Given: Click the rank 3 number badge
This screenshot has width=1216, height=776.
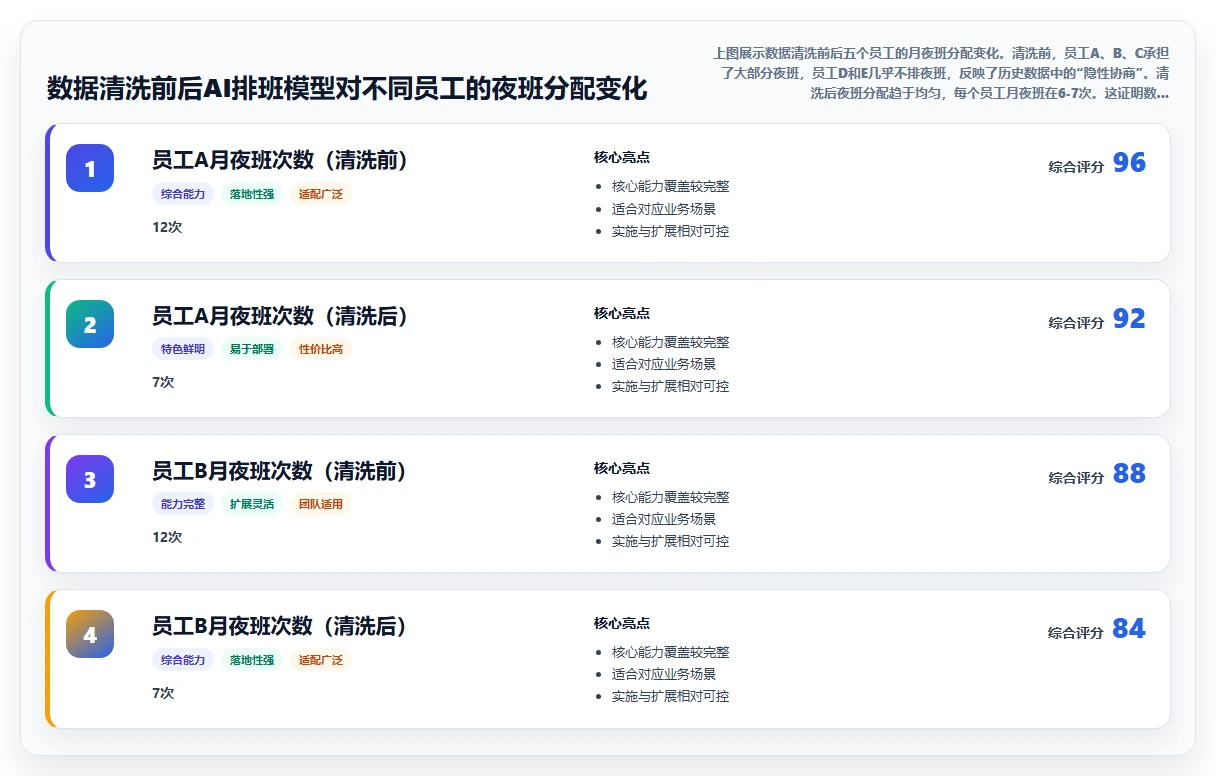Looking at the screenshot, I should point(90,479).
